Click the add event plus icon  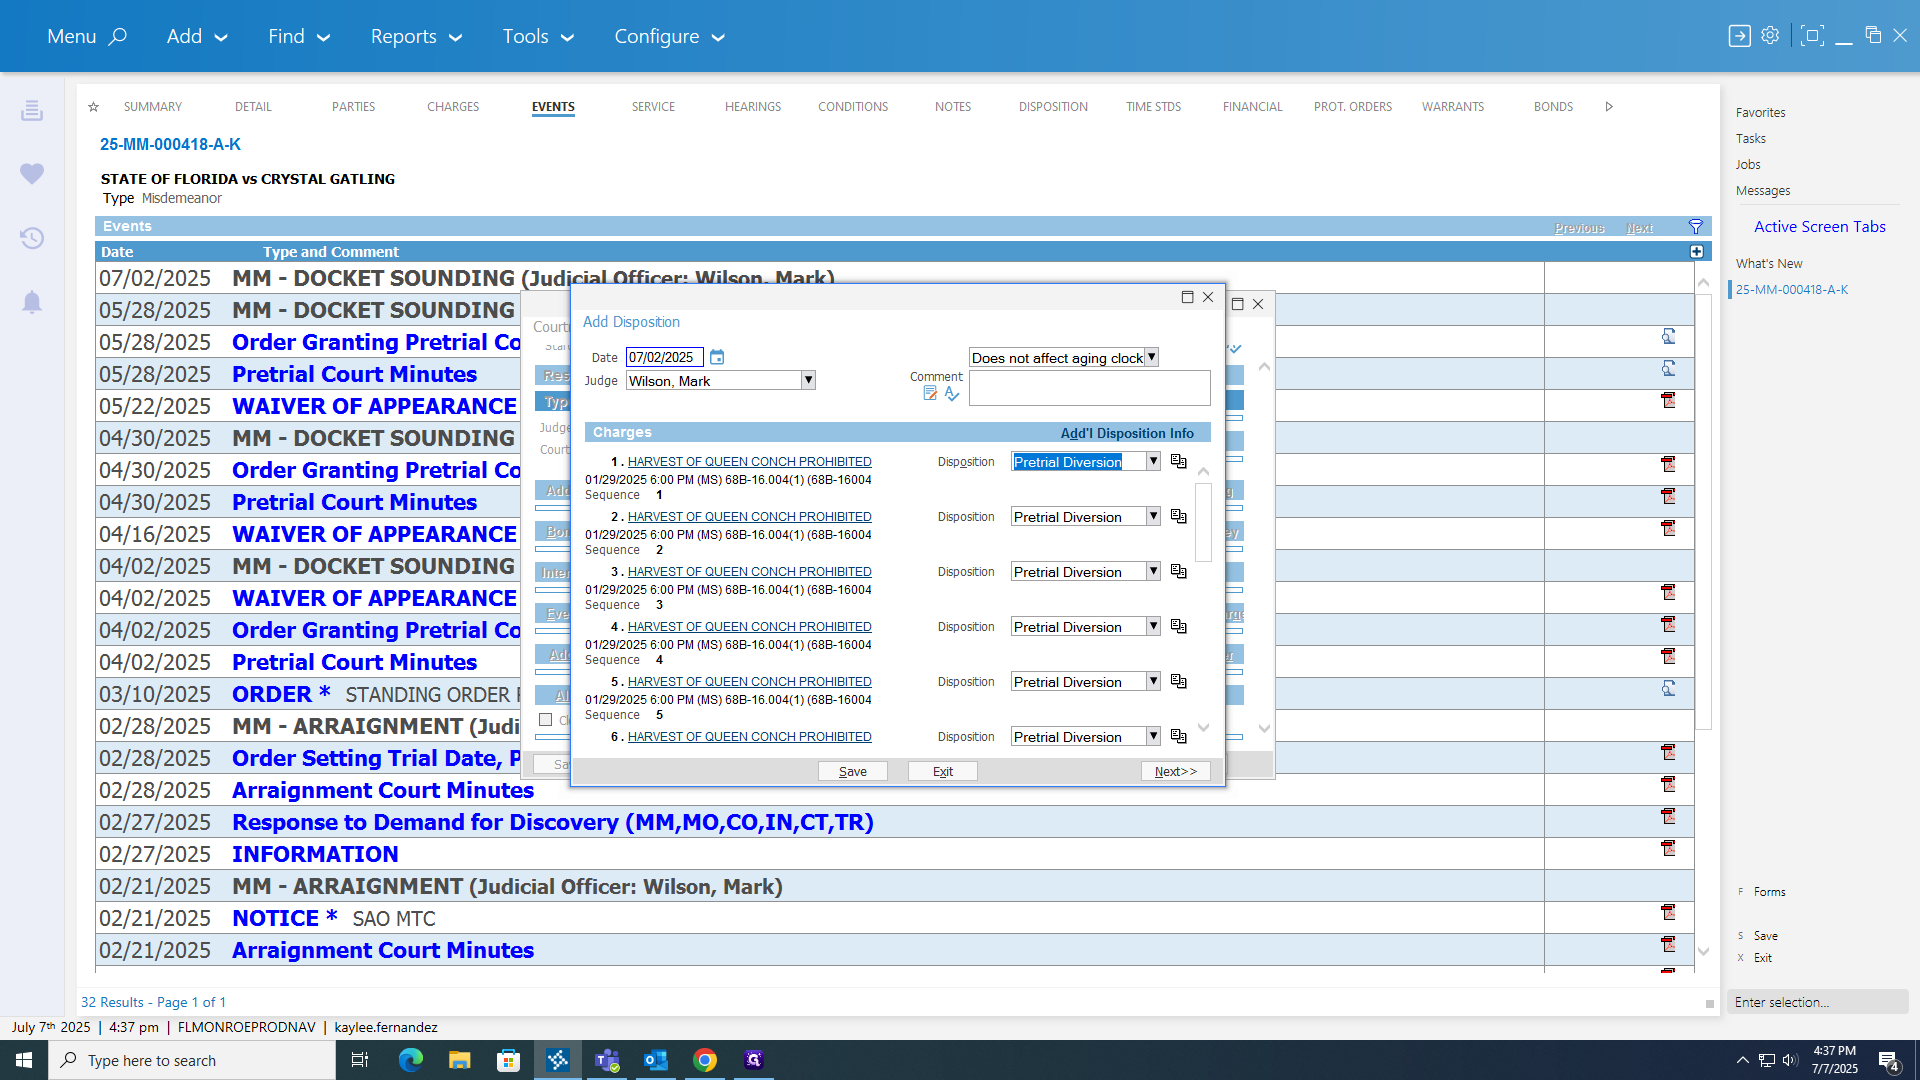tap(1697, 252)
